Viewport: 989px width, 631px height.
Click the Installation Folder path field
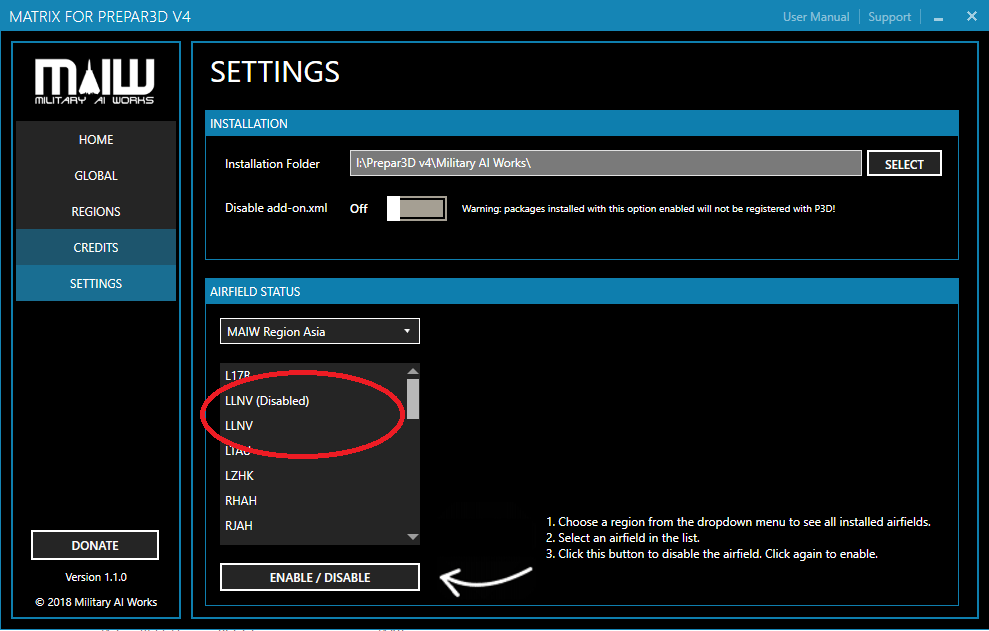pos(605,163)
